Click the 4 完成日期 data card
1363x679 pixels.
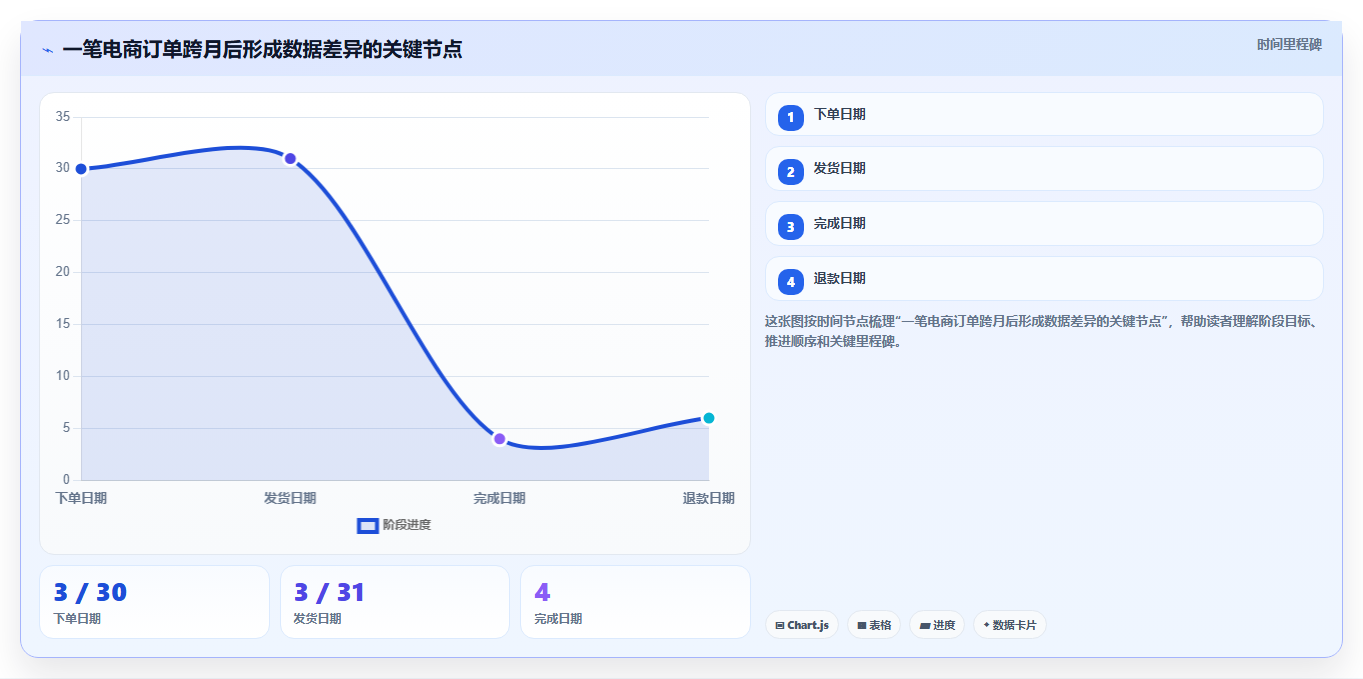coord(635,602)
